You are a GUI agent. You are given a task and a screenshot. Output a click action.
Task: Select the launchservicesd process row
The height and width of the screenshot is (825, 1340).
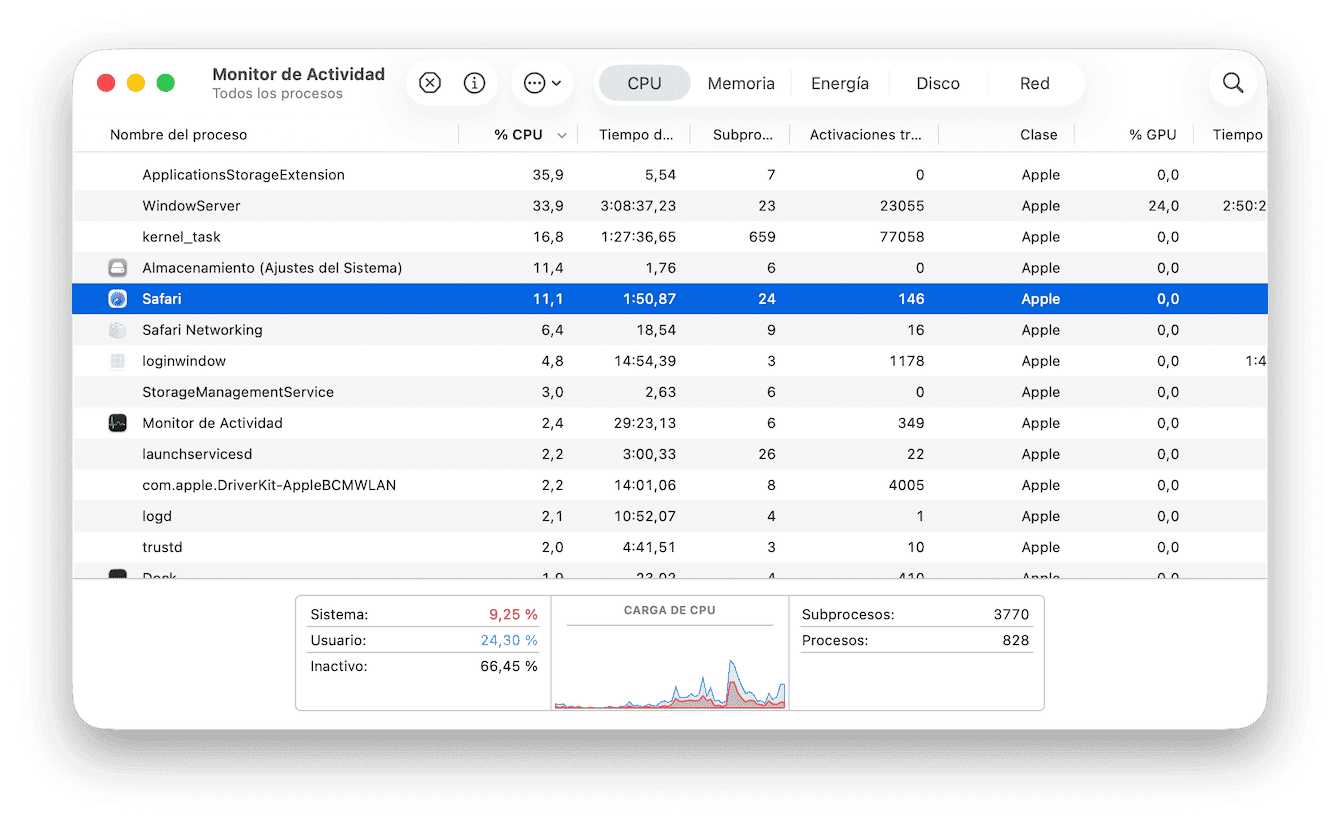tap(670, 454)
